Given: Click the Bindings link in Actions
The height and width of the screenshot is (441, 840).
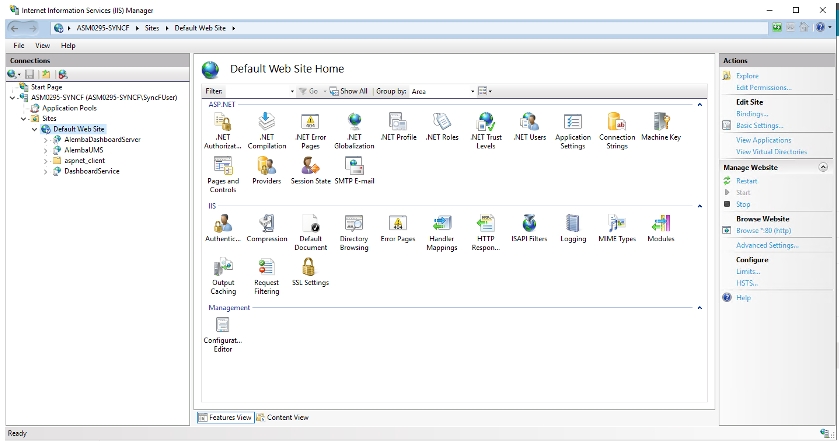Looking at the screenshot, I should coord(752,114).
